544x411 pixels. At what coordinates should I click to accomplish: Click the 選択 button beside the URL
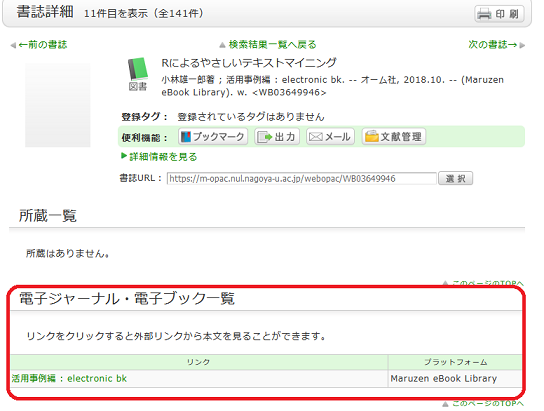[455, 179]
